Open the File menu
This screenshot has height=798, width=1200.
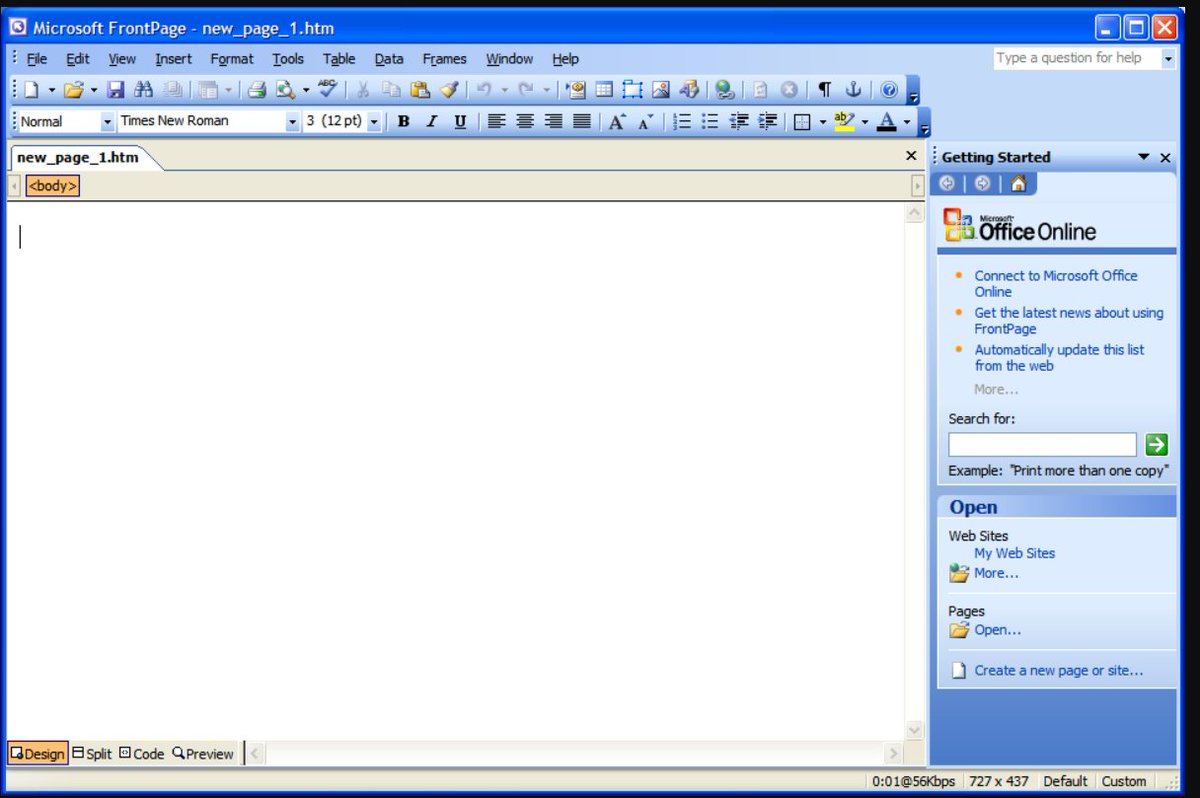pyautogui.click(x=37, y=59)
